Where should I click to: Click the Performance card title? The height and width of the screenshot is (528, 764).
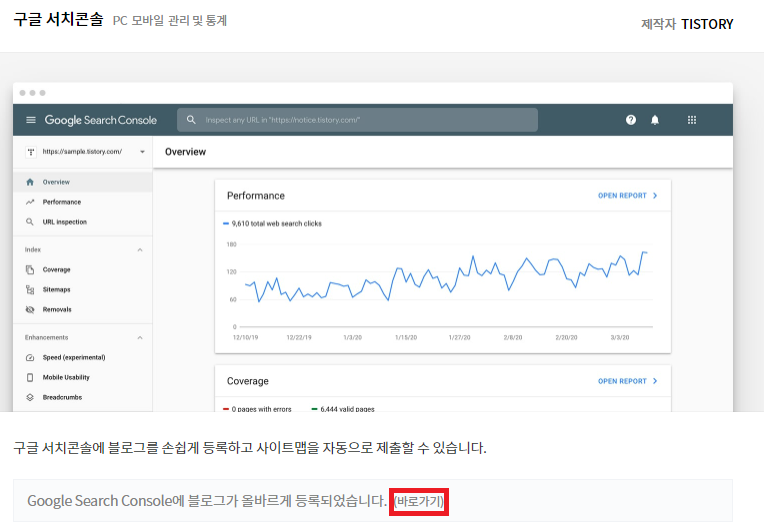[x=256, y=196]
